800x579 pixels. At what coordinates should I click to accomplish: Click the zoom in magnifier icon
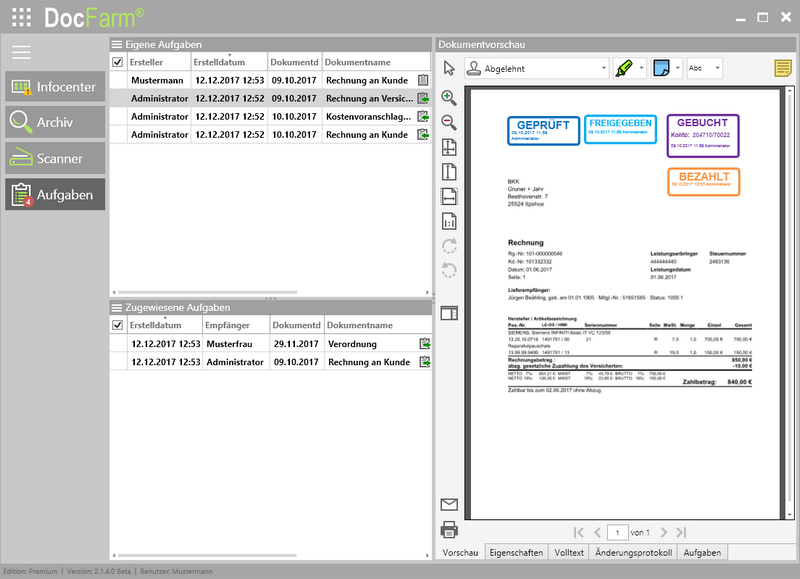tap(449, 98)
